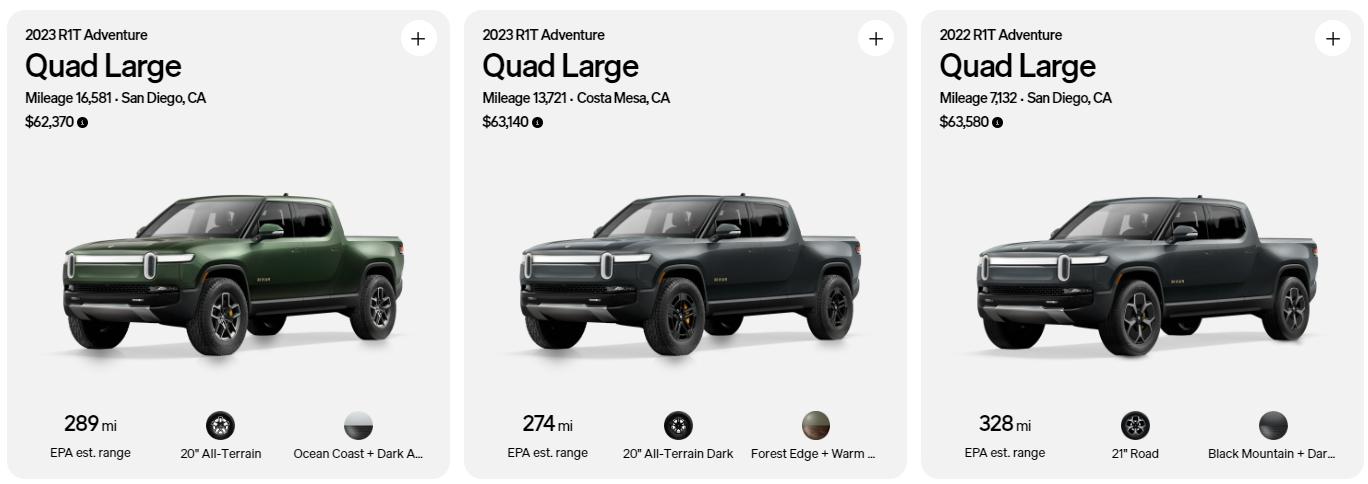Open price info beside $63,140

point(538,123)
